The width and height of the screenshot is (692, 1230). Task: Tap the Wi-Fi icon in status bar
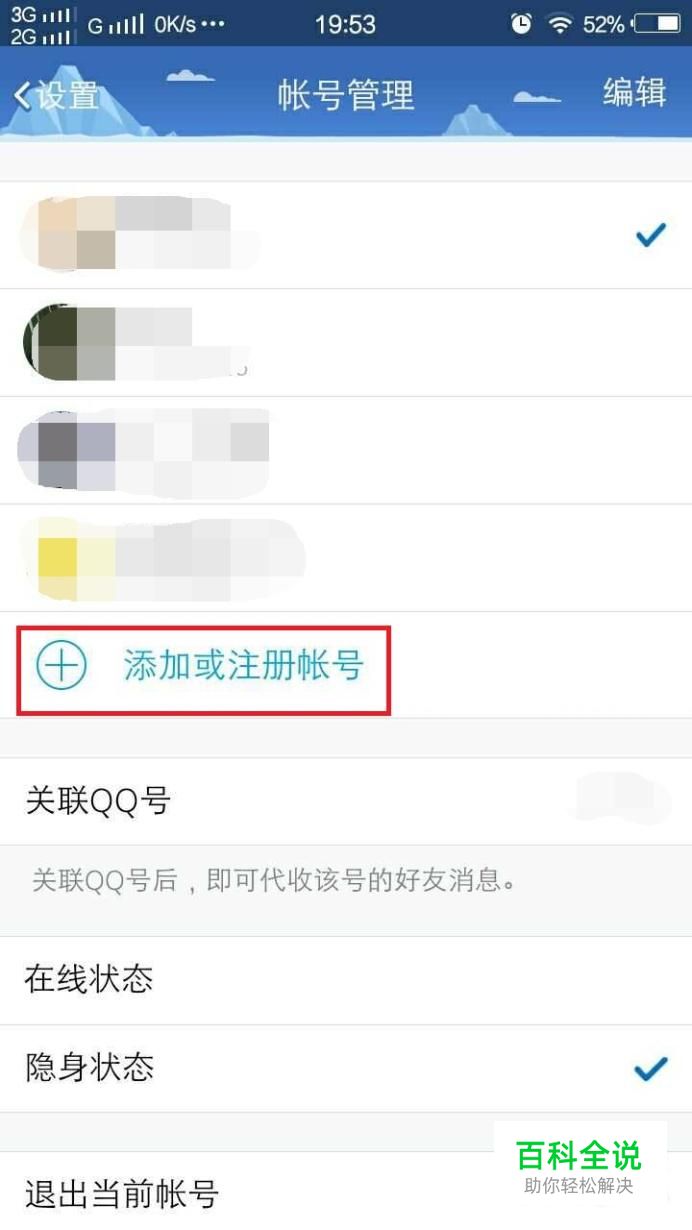pyautogui.click(x=560, y=24)
